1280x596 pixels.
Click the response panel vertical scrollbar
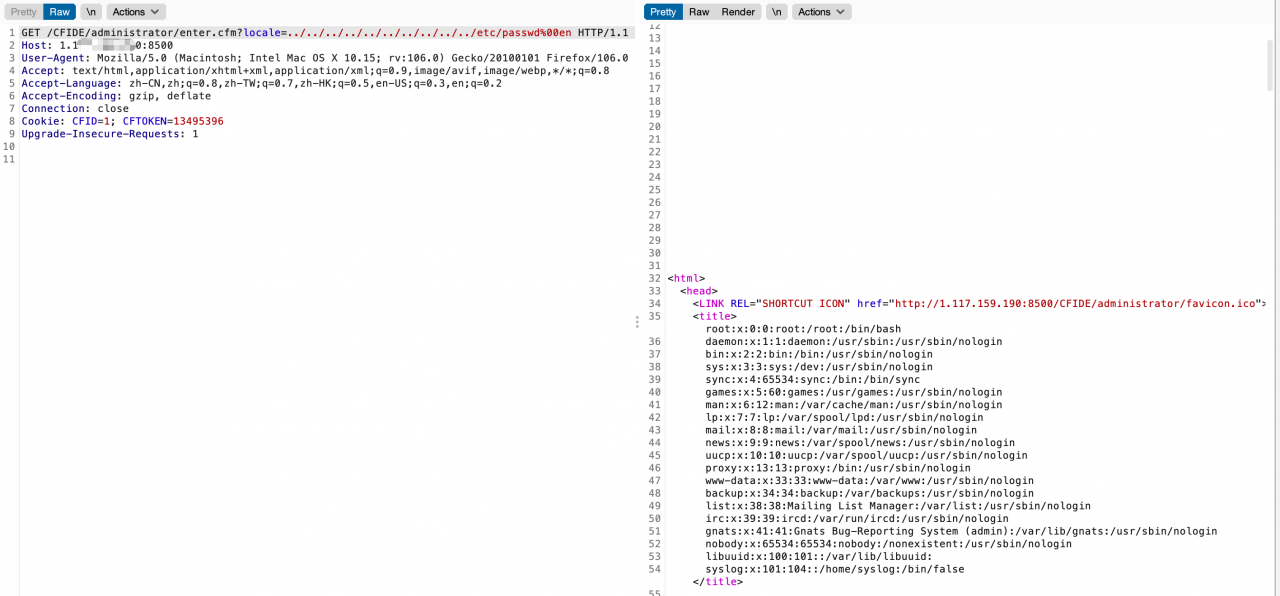pyautogui.click(x=1270, y=65)
